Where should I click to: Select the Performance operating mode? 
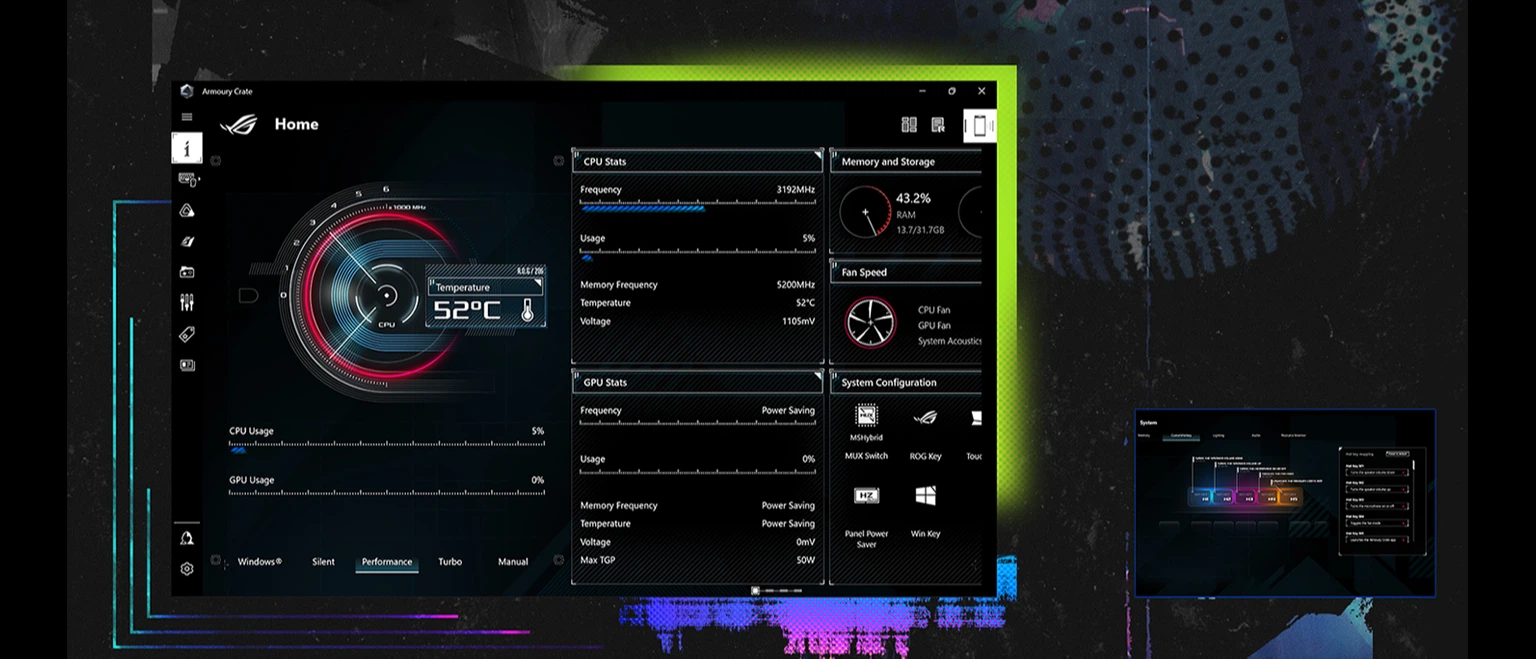387,562
